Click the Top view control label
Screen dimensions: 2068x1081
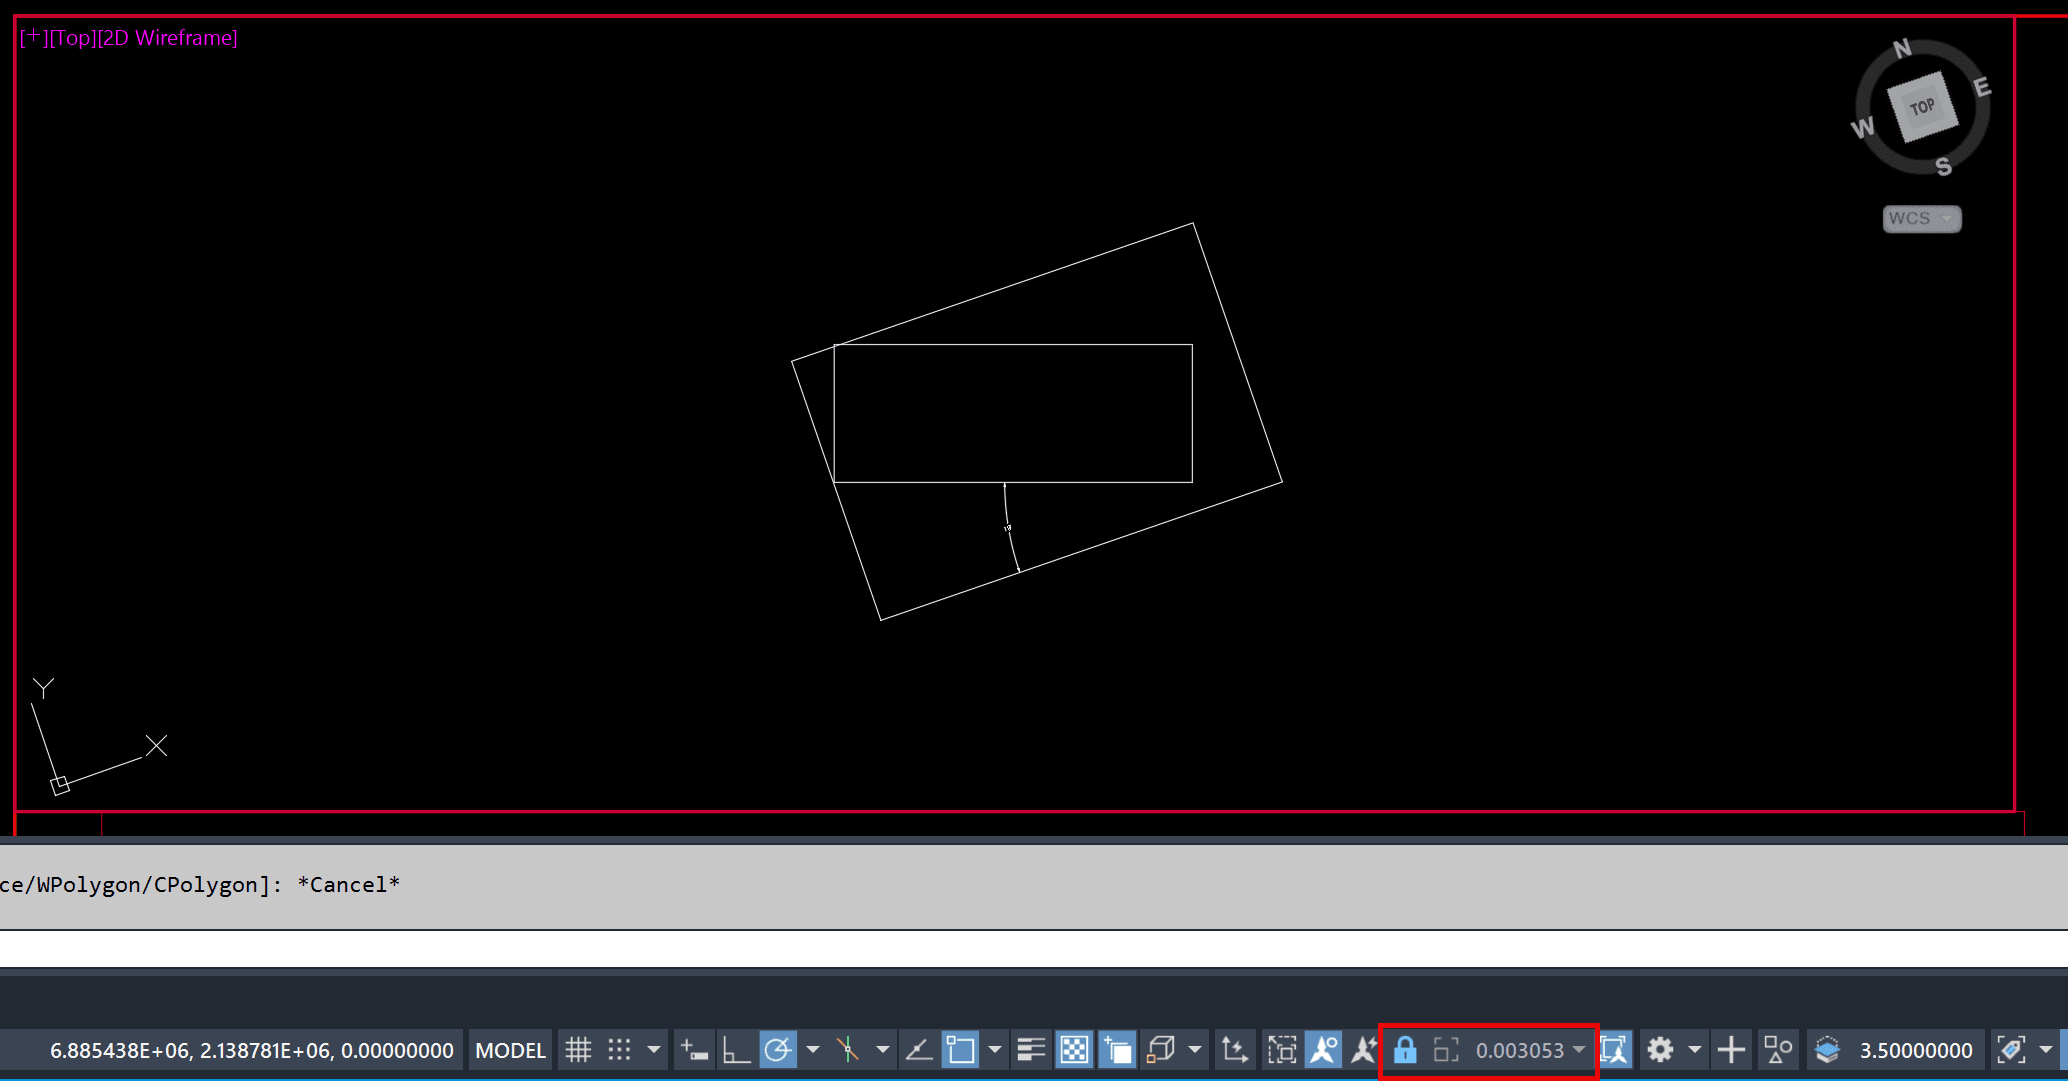tap(72, 38)
